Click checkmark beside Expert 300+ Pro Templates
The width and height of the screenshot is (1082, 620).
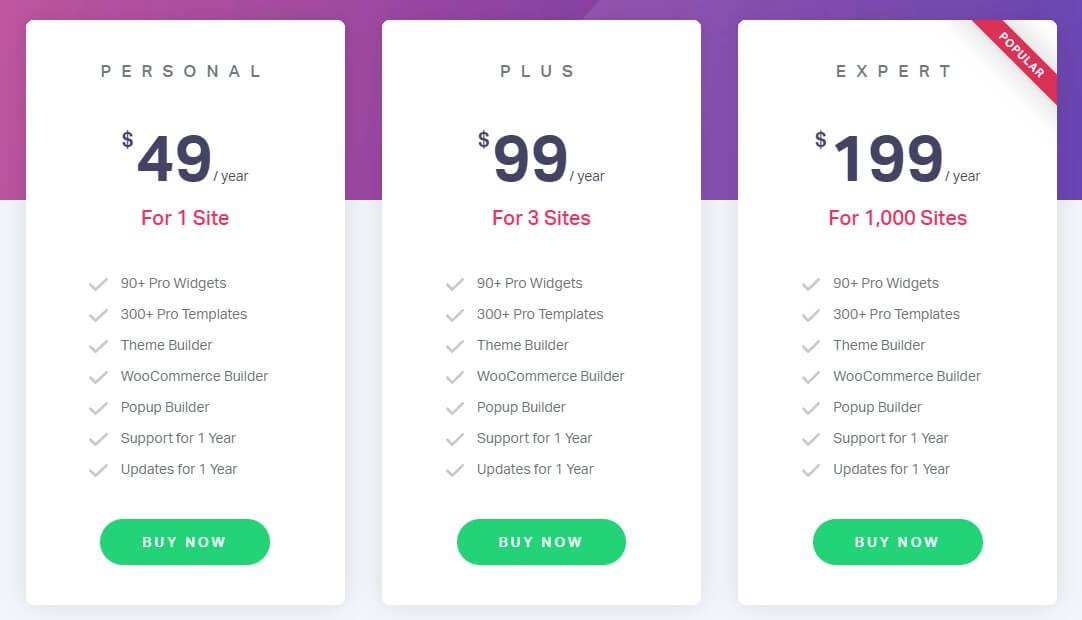[811, 316]
